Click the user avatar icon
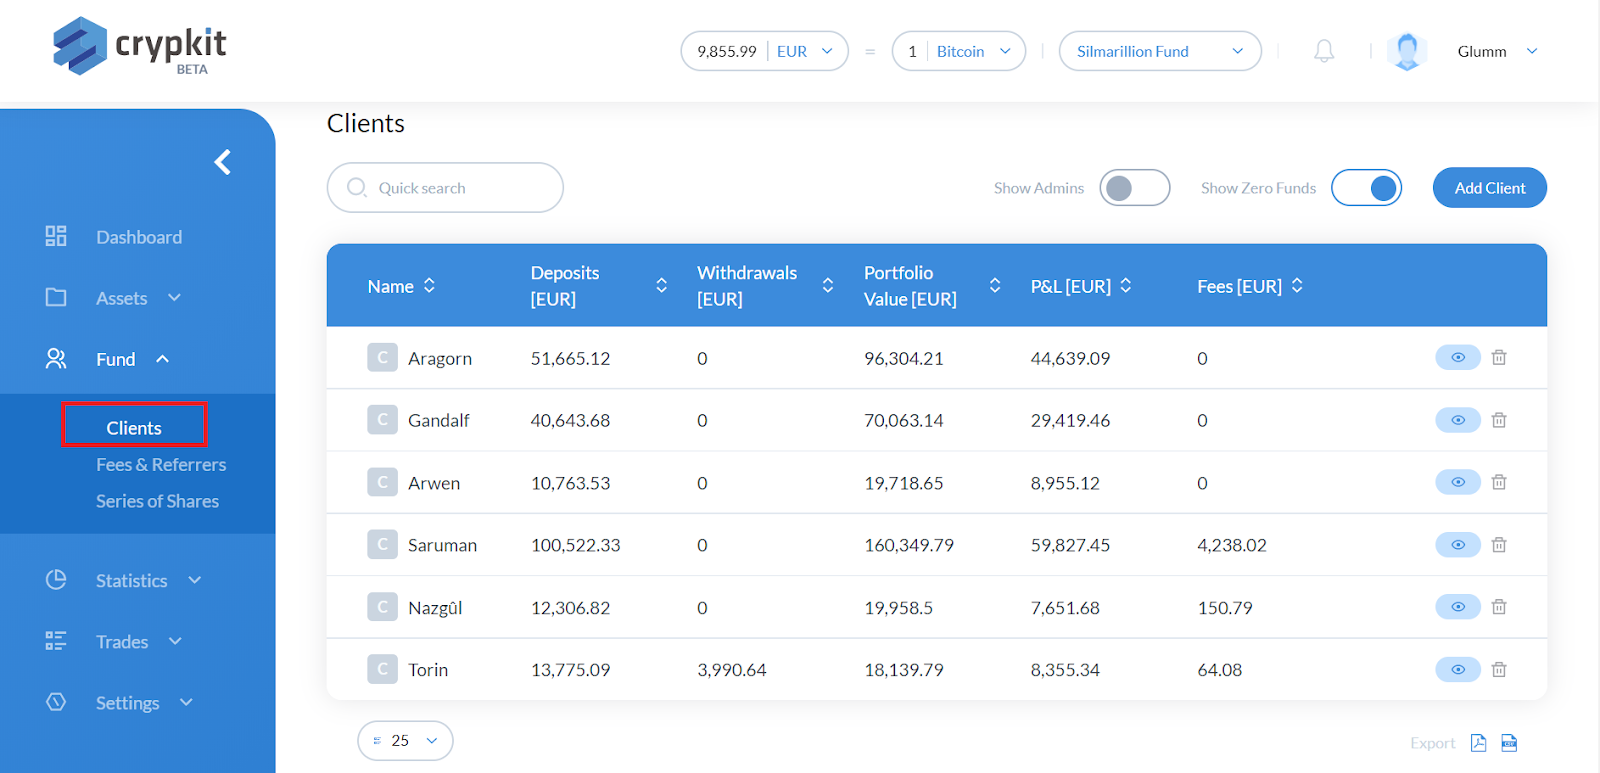Image resolution: width=1600 pixels, height=773 pixels. coord(1407,51)
